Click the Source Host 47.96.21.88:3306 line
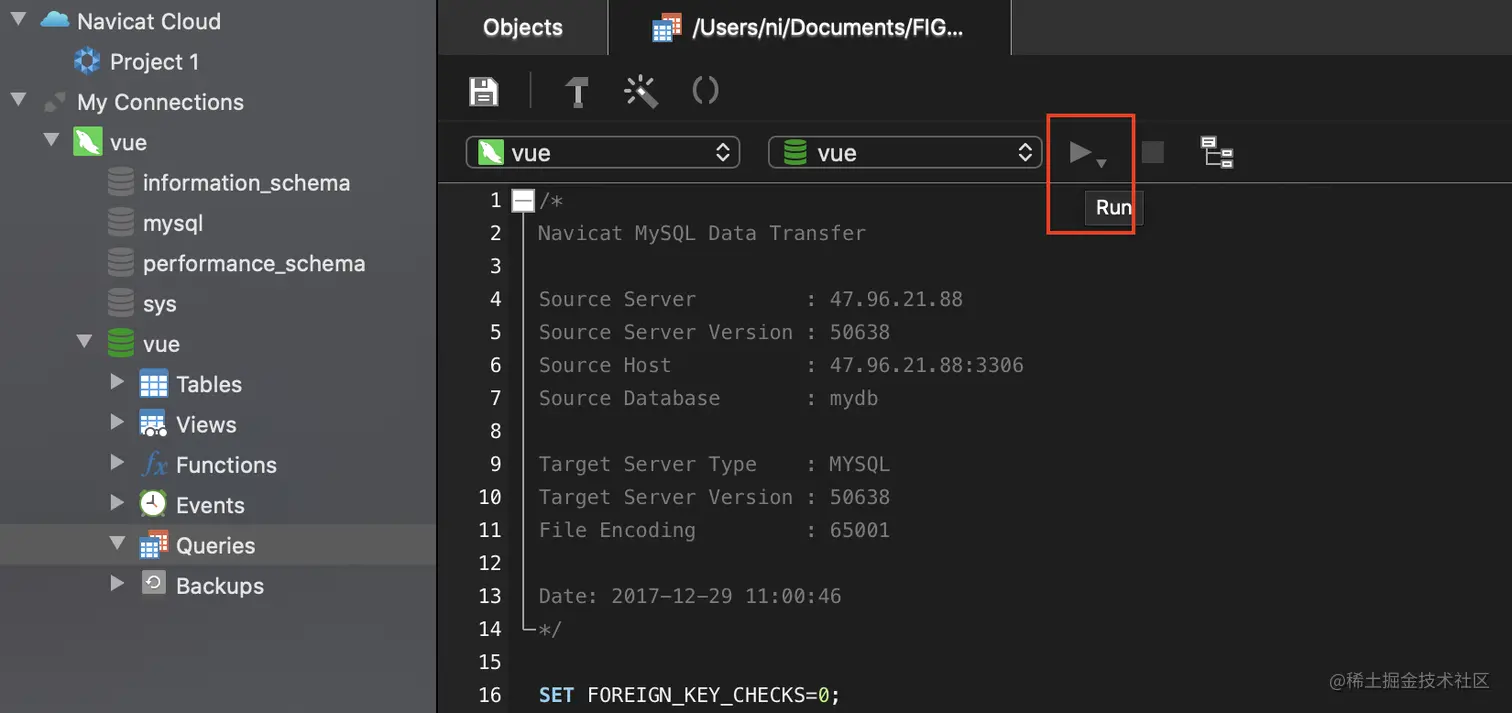Image resolution: width=1512 pixels, height=713 pixels. tap(781, 365)
